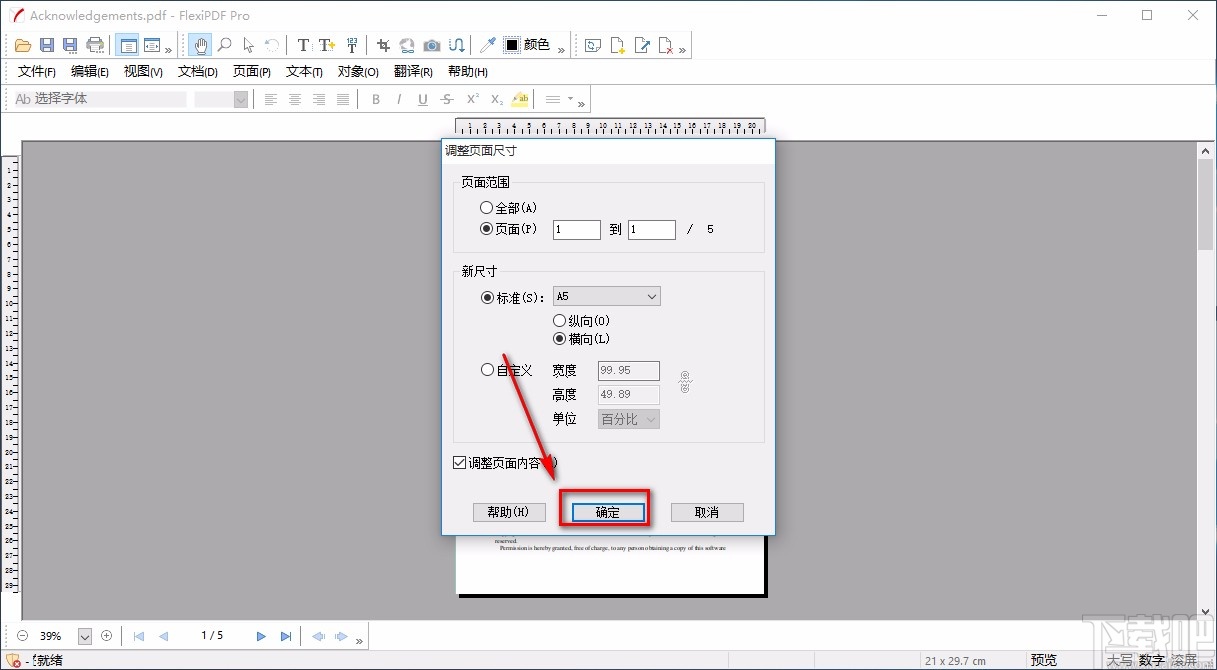The image size is (1217, 670).
Task: Select the Text editing tool
Action: (x=302, y=45)
